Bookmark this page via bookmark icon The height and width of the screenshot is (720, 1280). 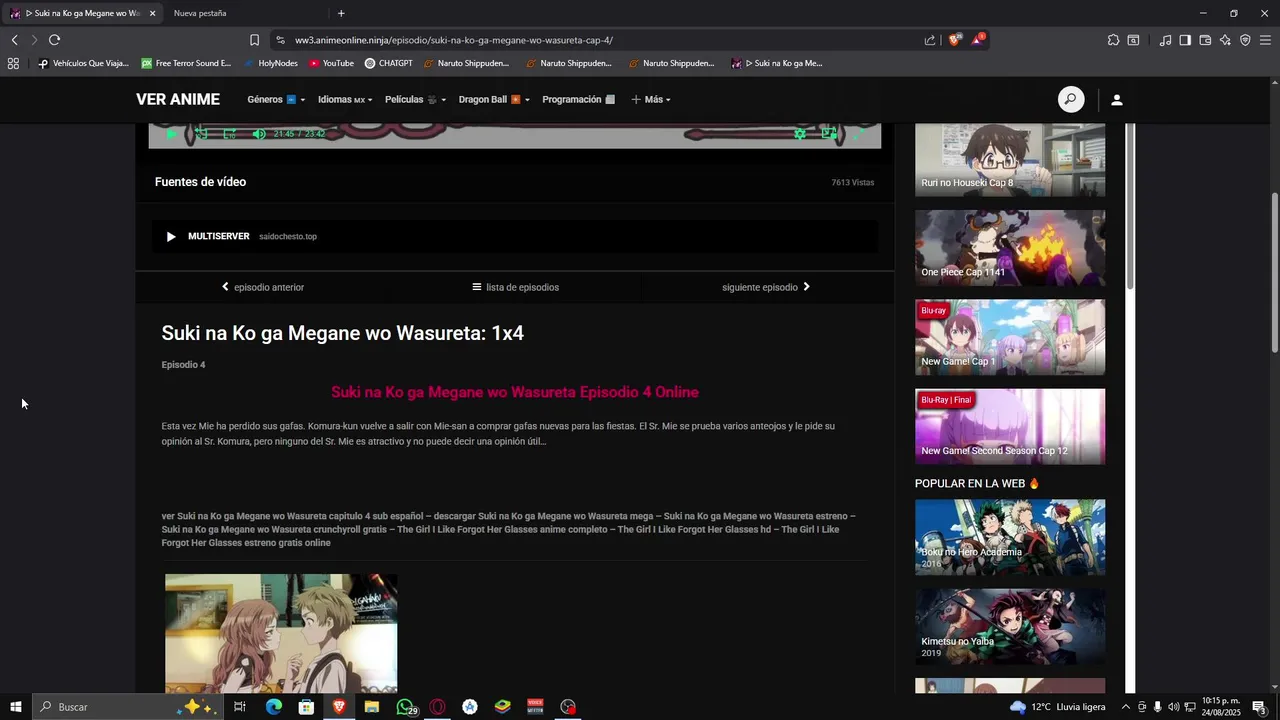click(254, 40)
